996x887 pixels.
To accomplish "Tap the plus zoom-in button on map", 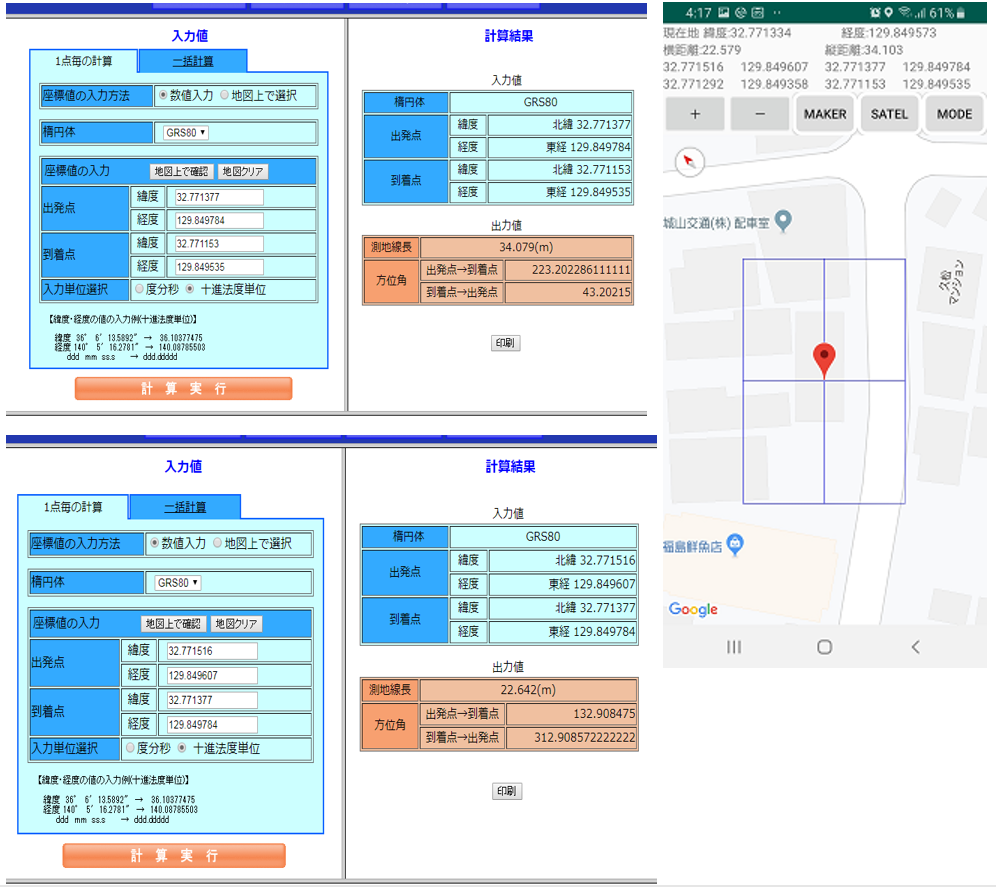I will pos(695,114).
